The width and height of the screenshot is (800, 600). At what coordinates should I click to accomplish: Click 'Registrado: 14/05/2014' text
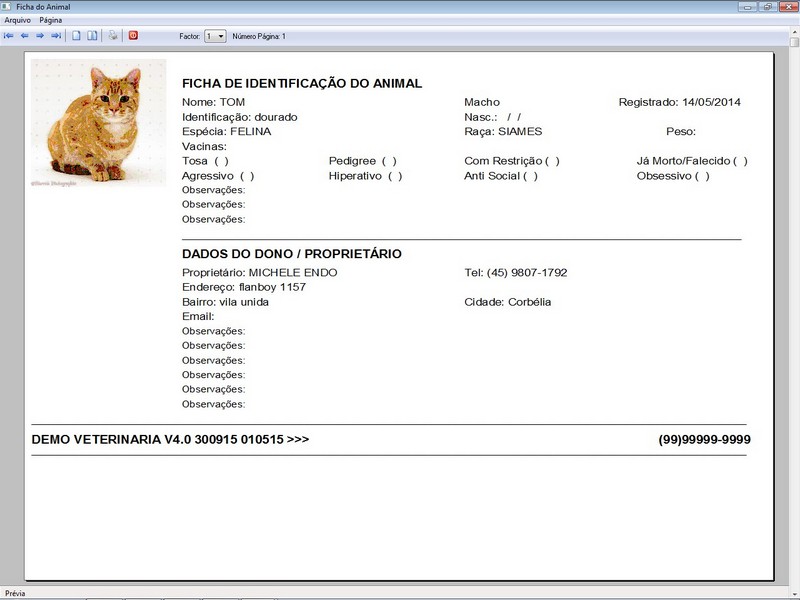point(680,102)
